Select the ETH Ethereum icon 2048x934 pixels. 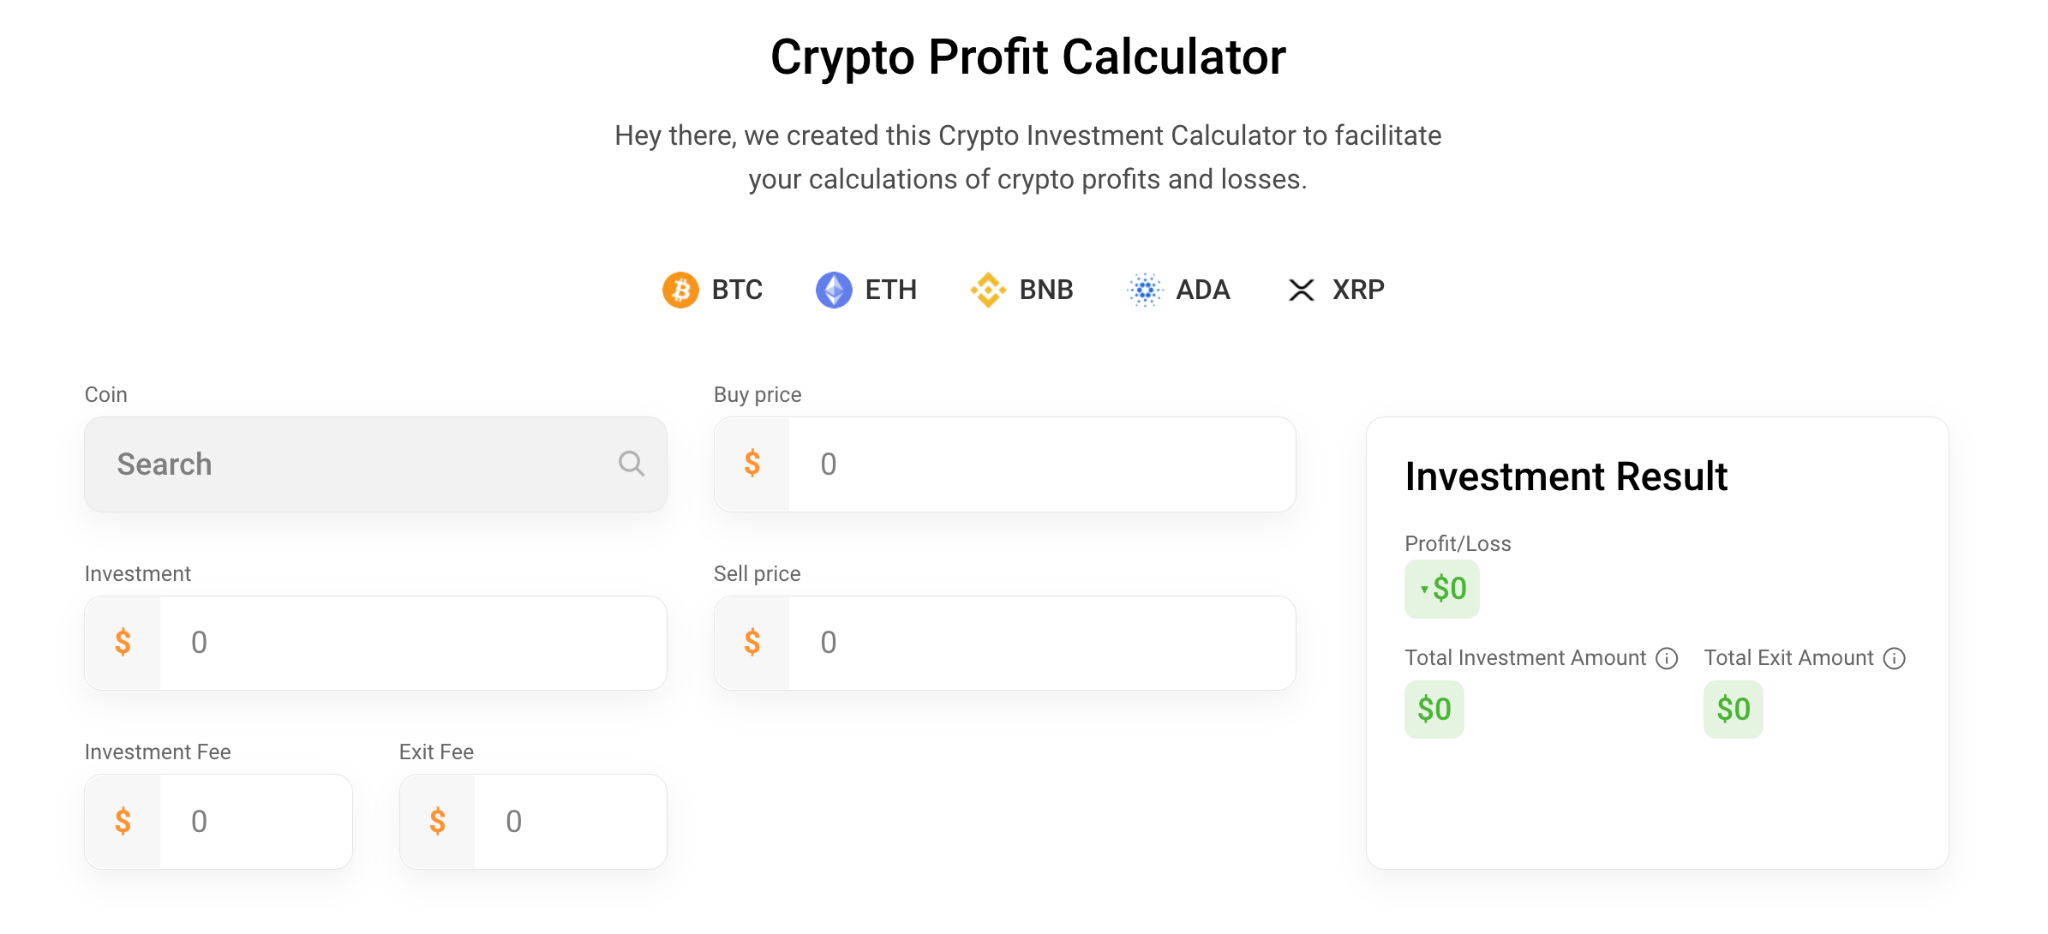click(x=833, y=290)
